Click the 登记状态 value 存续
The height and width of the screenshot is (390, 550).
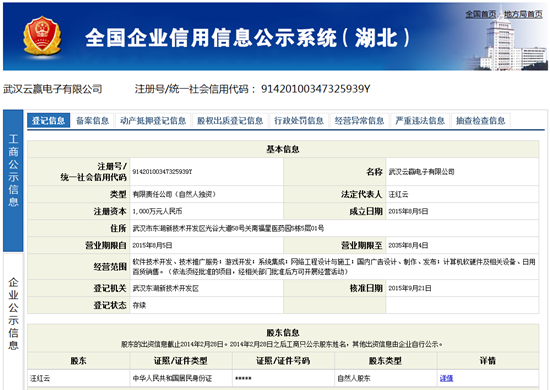tap(139, 305)
